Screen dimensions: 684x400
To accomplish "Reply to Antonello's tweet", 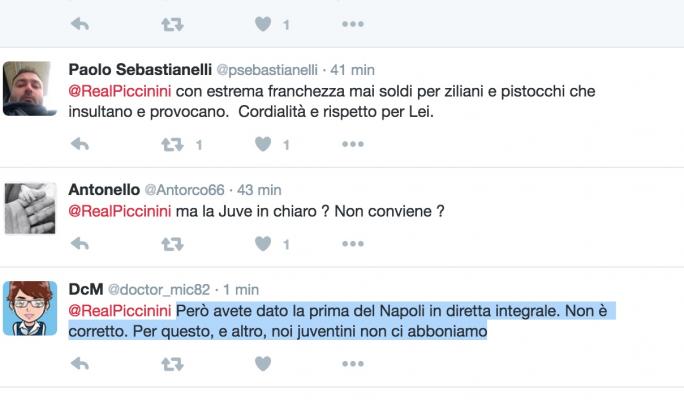I will (x=81, y=243).
